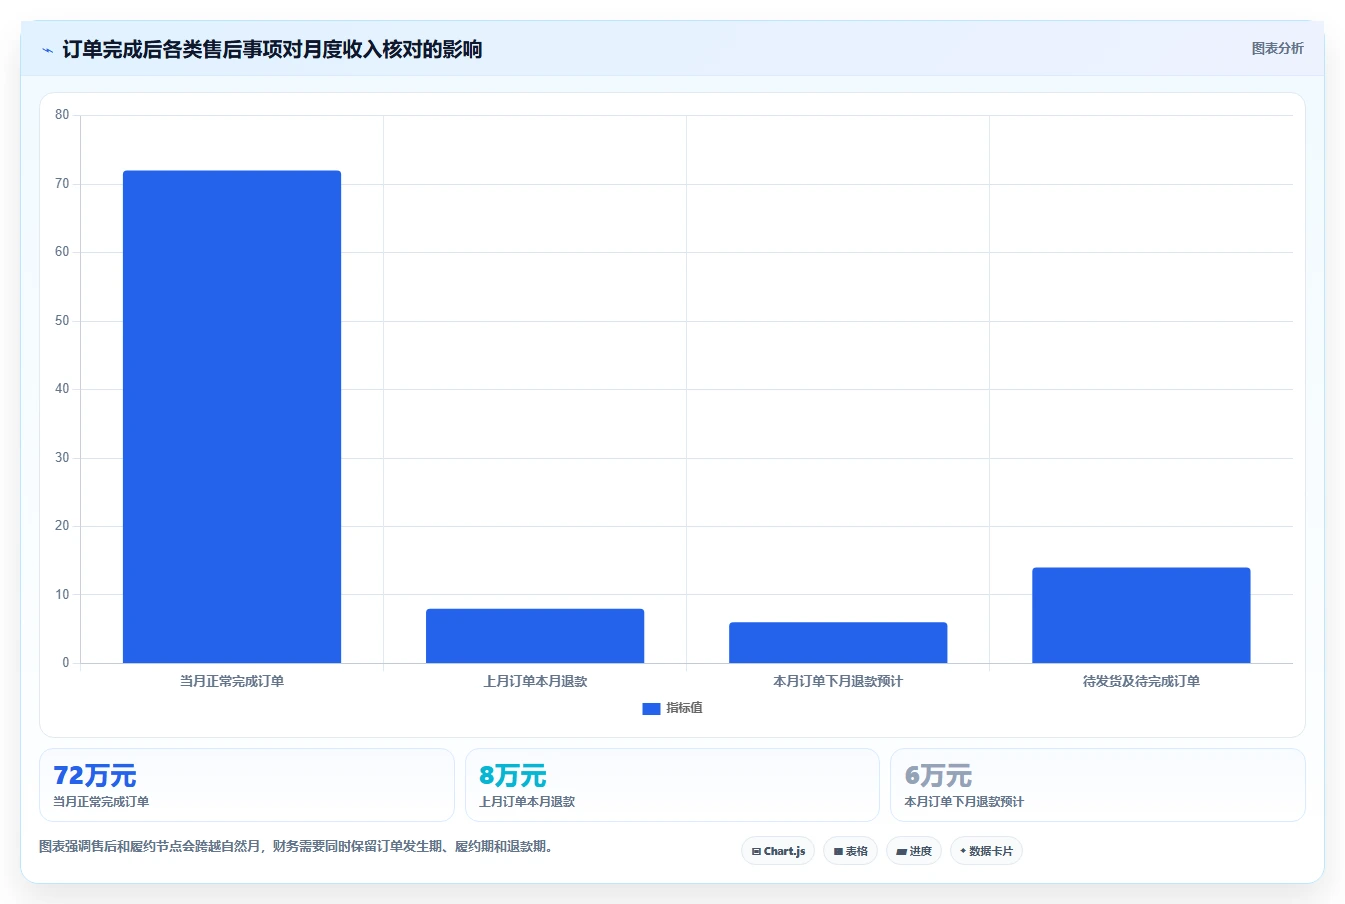Click the icon inside the 进度 tag
This screenshot has height=904, width=1345.
point(901,852)
